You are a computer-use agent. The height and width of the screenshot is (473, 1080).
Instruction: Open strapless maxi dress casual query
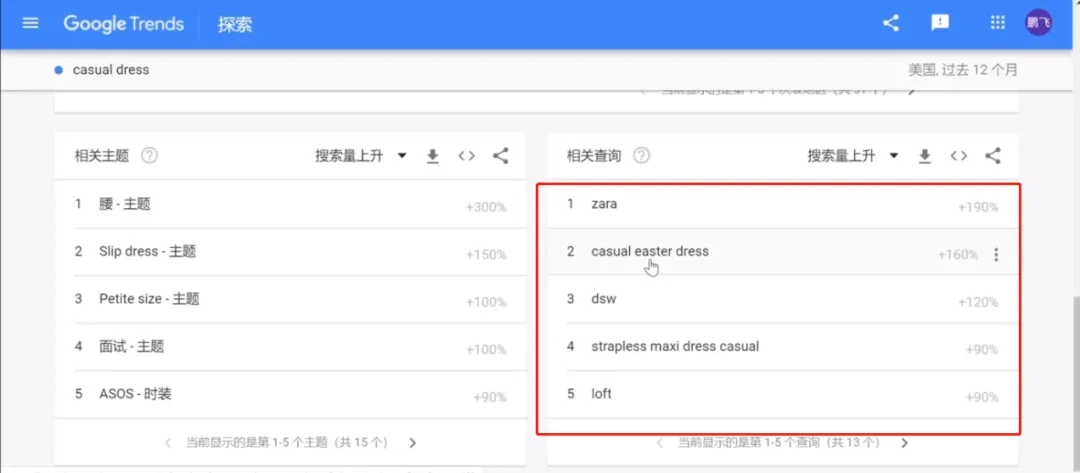click(x=782, y=347)
